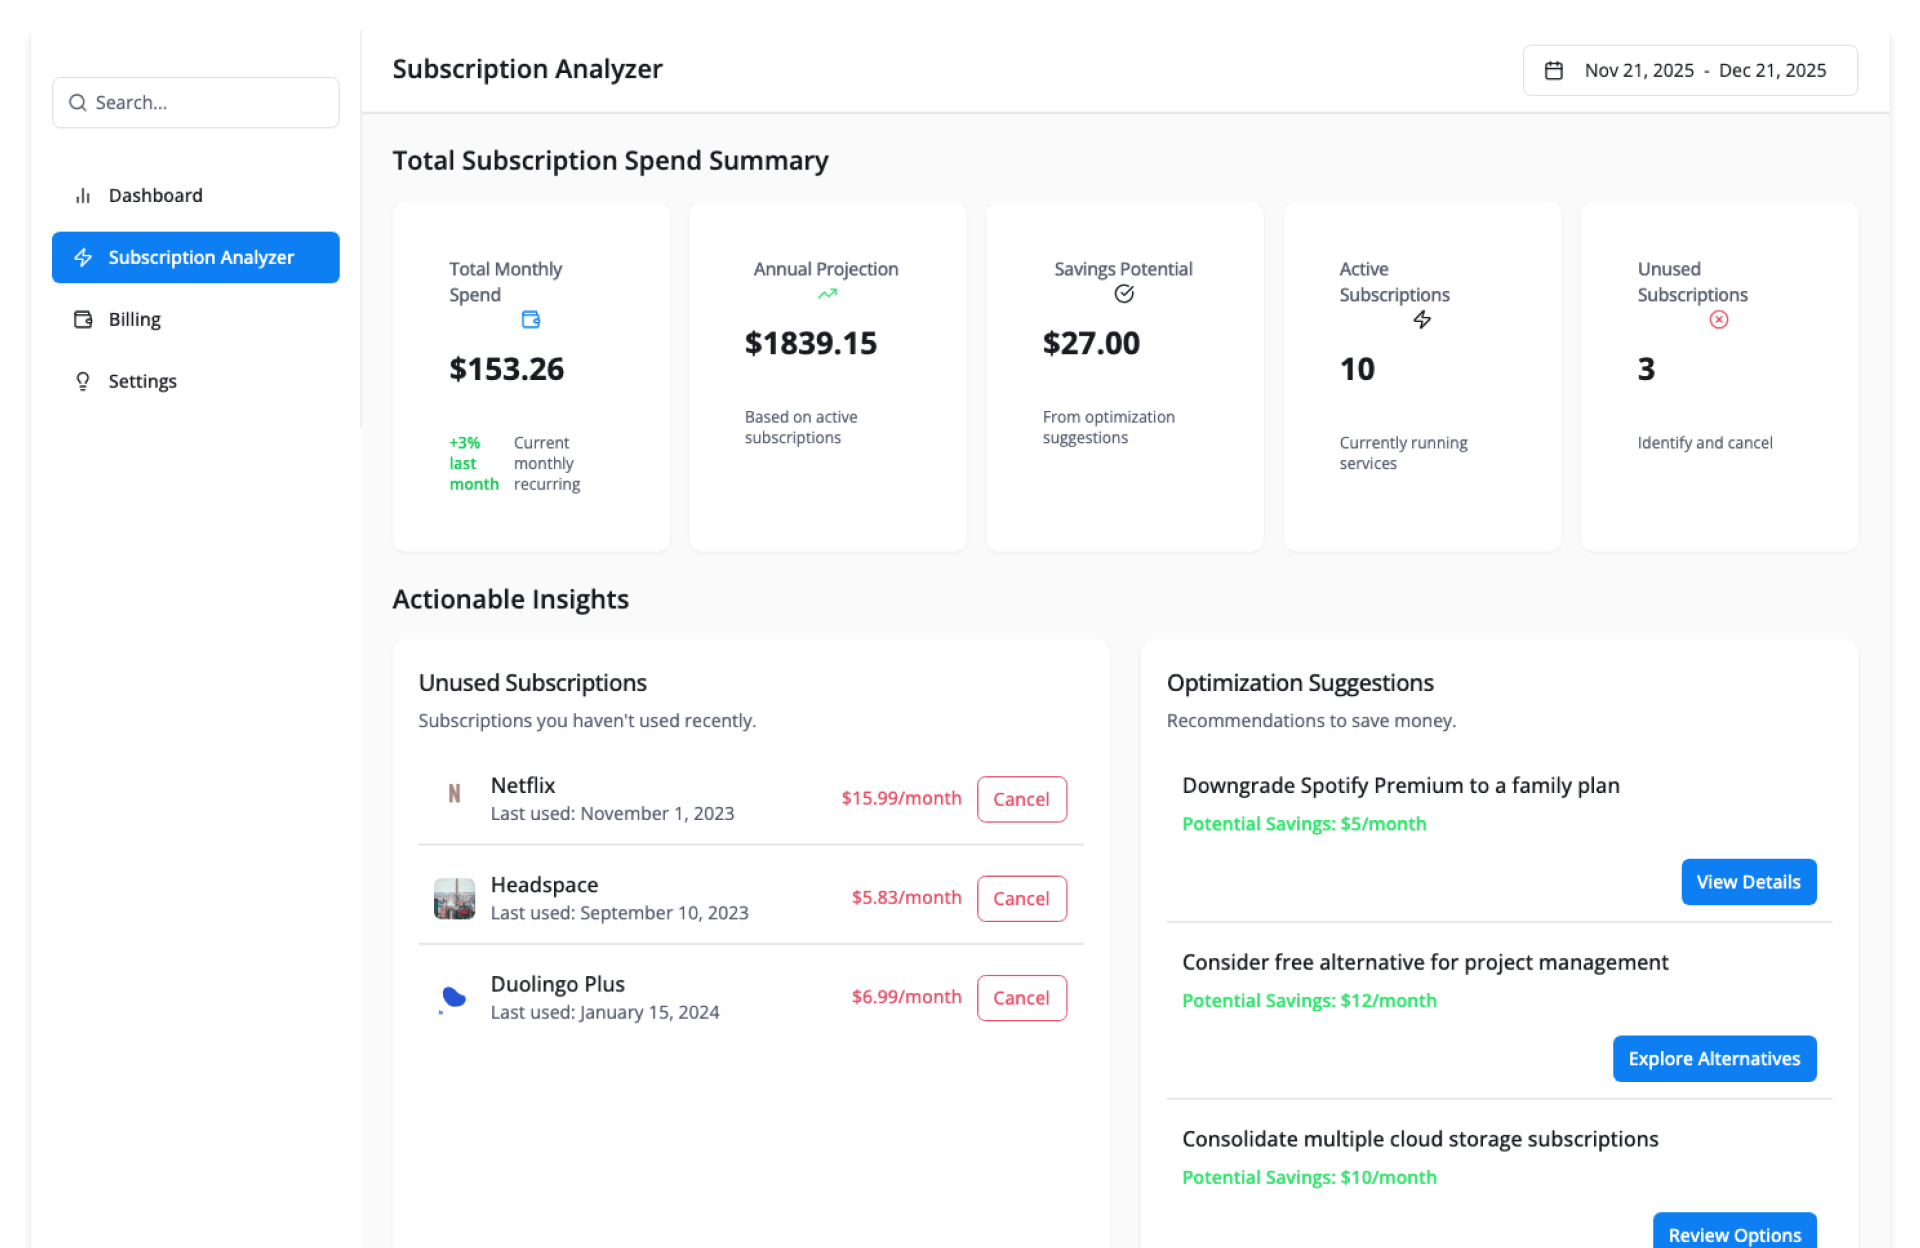Click the trending arrow icon under Annual Projection
Image resolution: width=1920 pixels, height=1248 pixels.
(x=827, y=294)
